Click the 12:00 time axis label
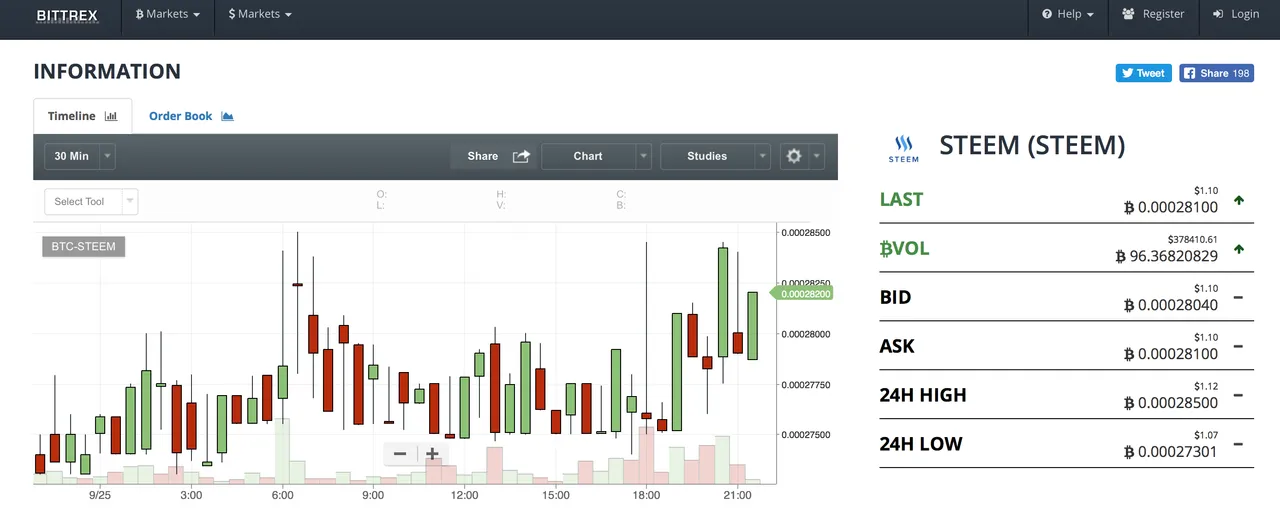Screen dimensions: 1280x512 [464, 496]
